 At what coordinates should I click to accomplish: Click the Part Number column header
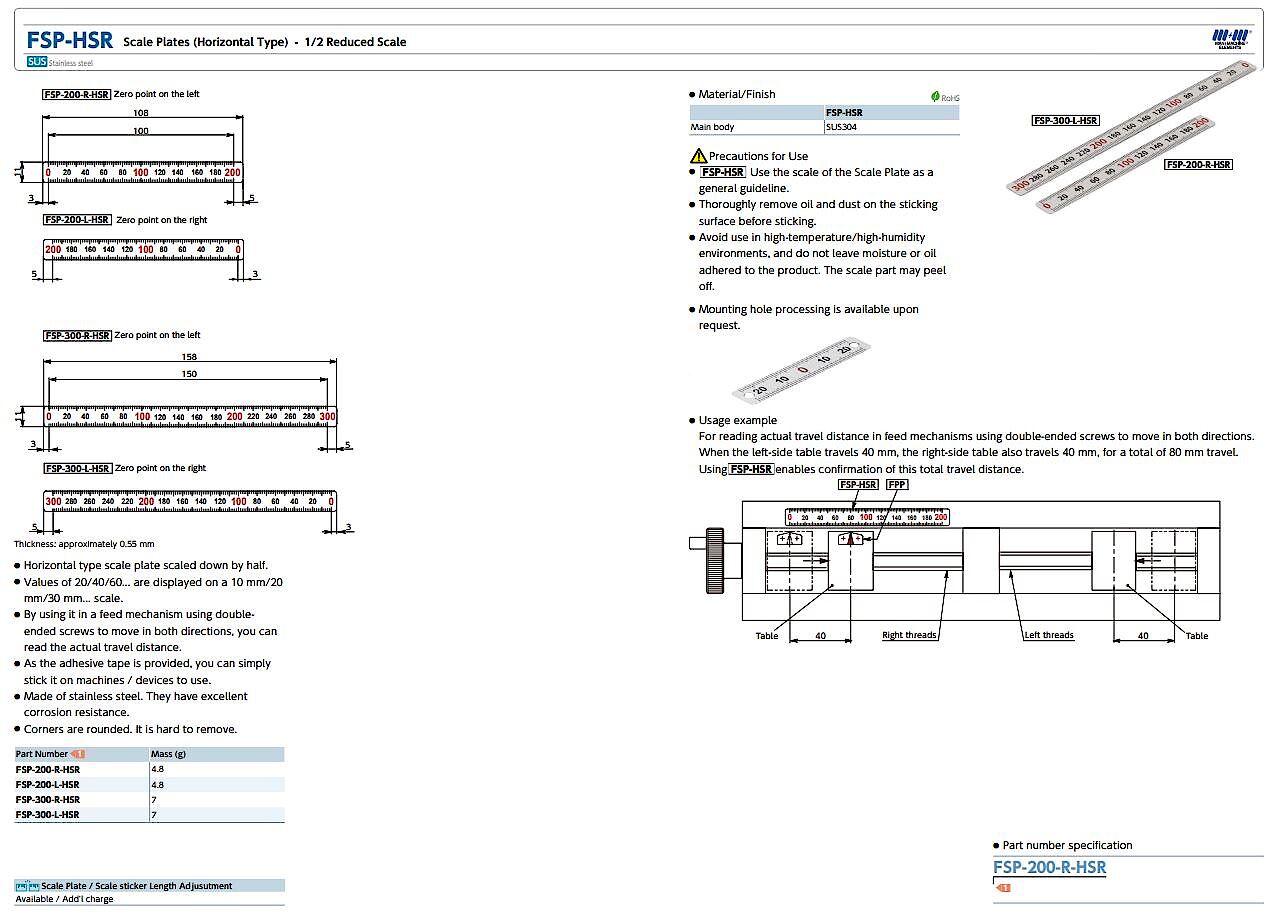click(x=42, y=754)
